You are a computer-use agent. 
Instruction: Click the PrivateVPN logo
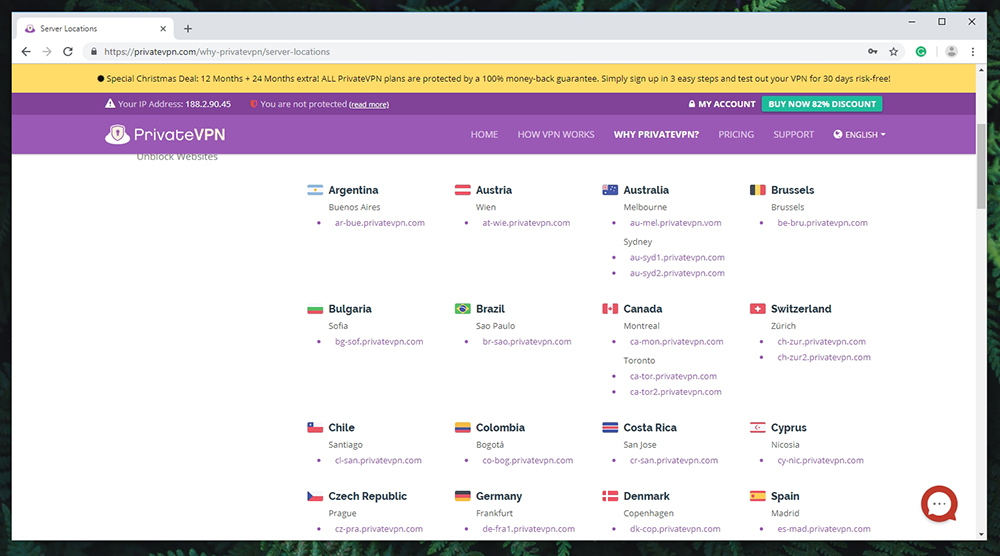[165, 135]
